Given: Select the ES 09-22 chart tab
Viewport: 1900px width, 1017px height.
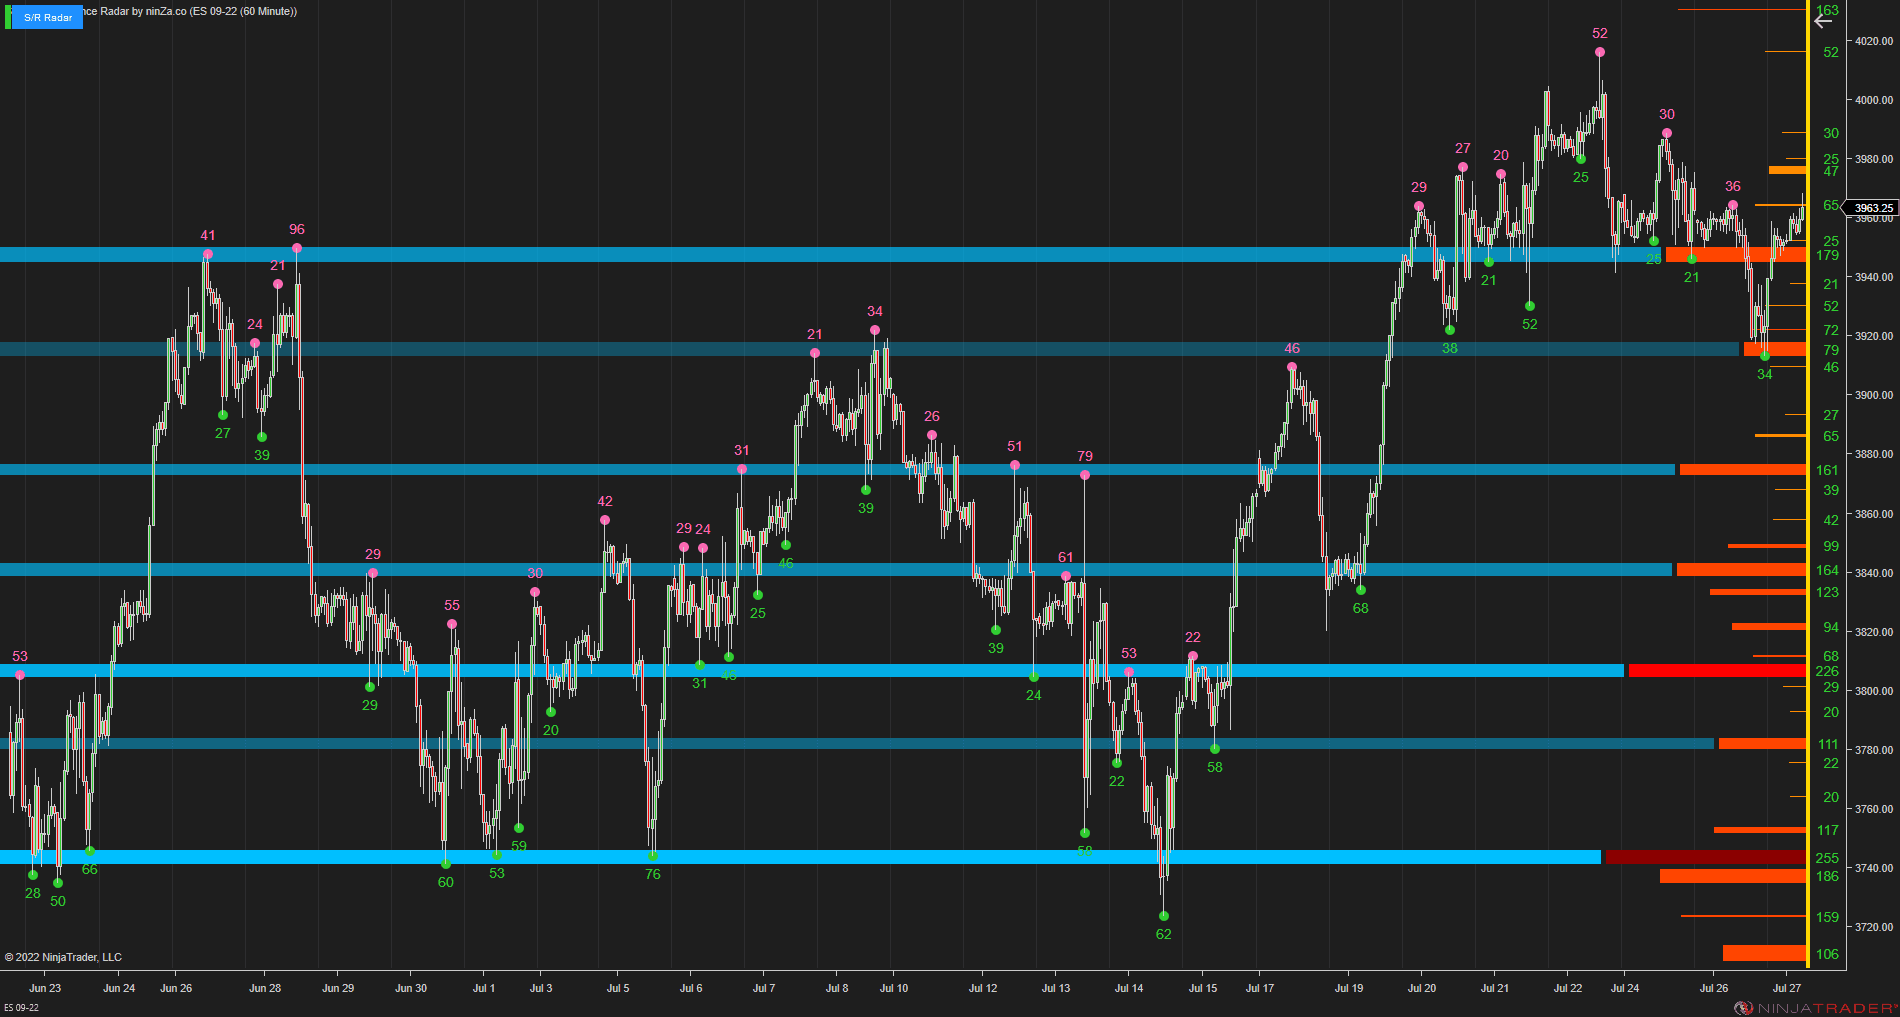Looking at the screenshot, I should (21, 1007).
